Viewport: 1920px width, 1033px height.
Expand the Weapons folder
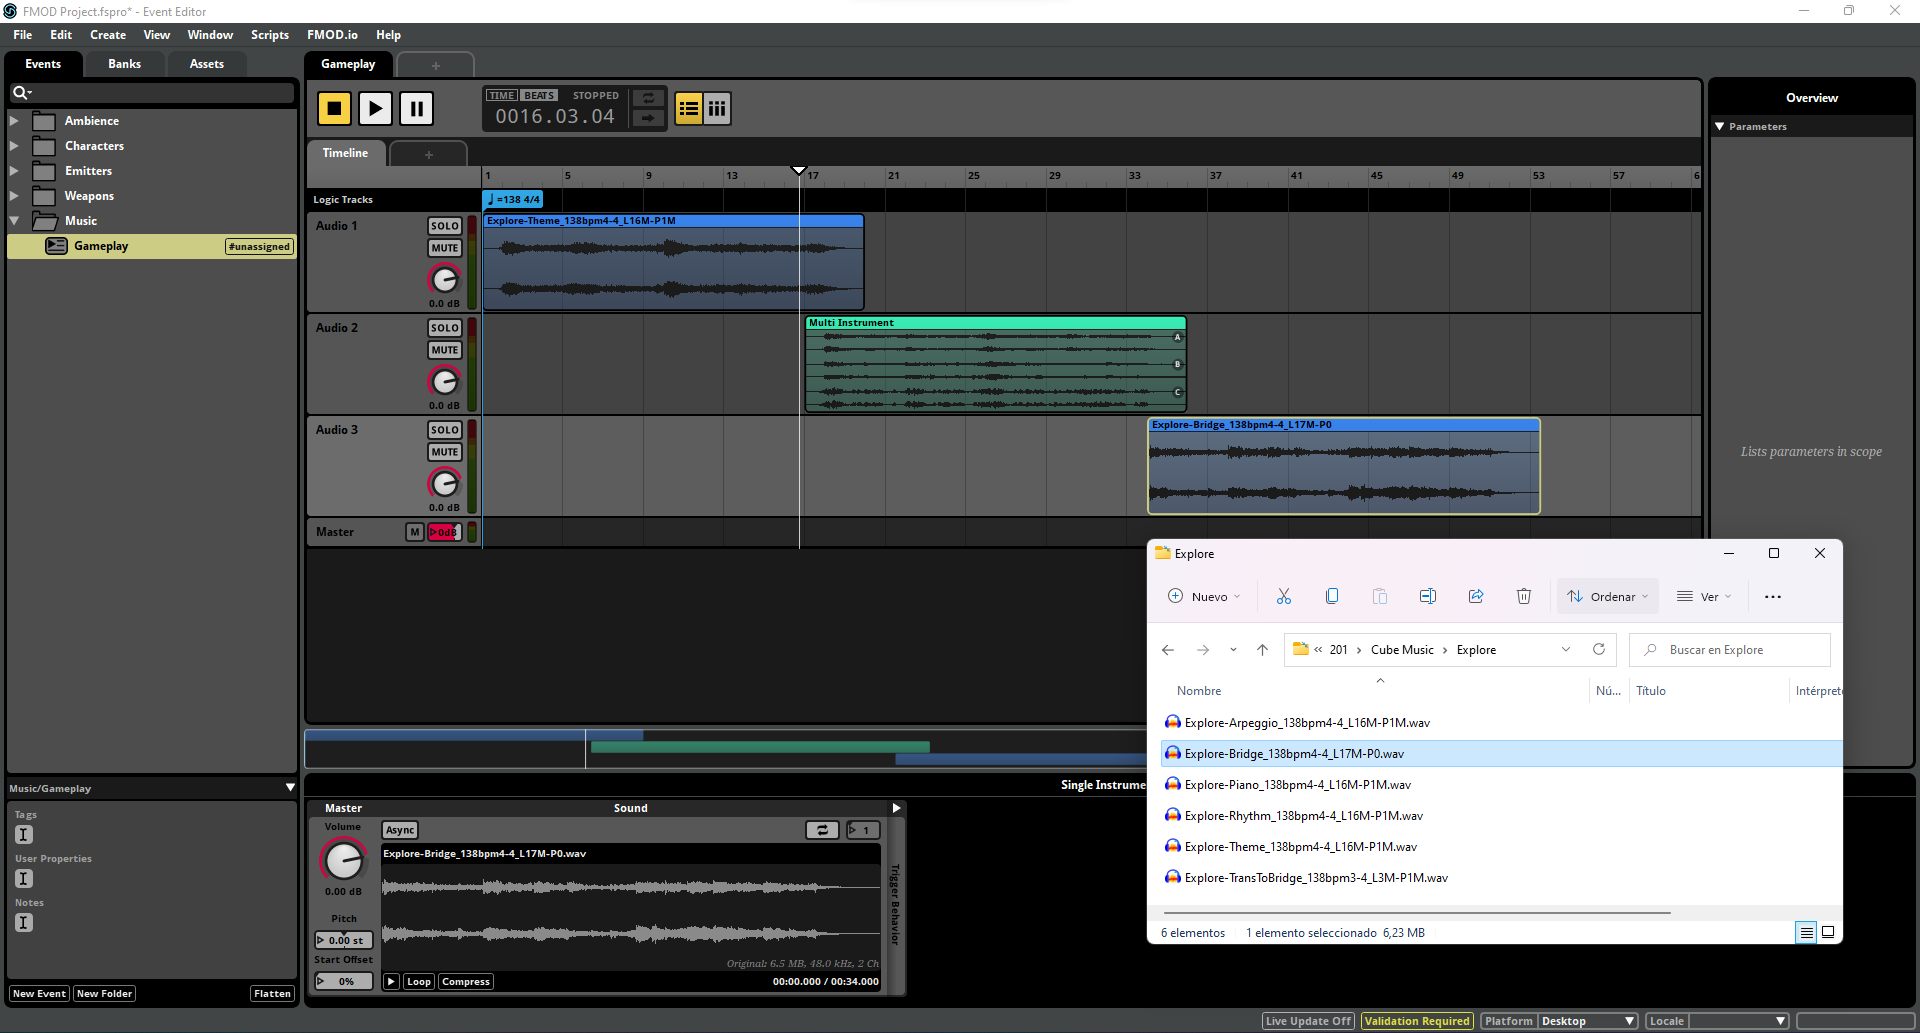14,196
